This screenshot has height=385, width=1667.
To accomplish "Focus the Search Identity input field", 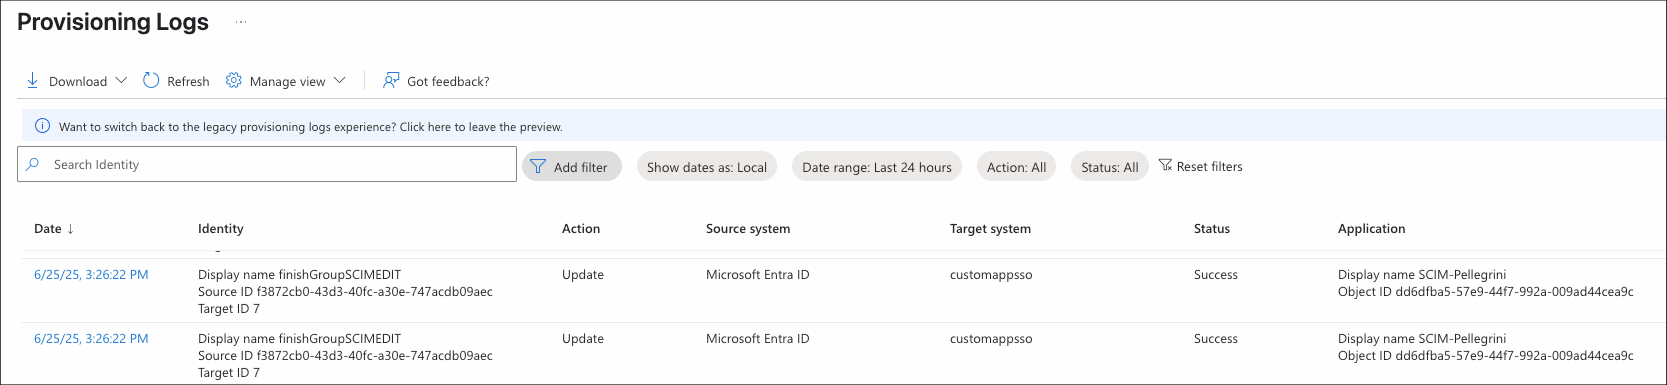I will pyautogui.click(x=267, y=164).
